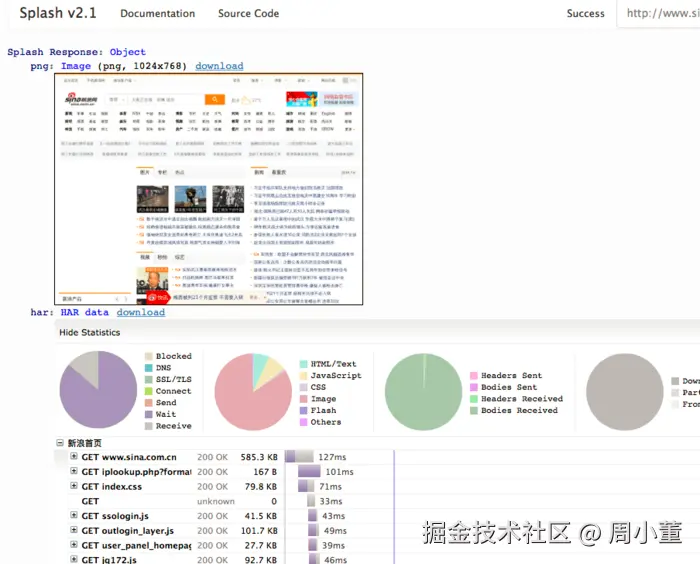
Task: Expand the GET ssologin.js request
Action: [74, 515]
